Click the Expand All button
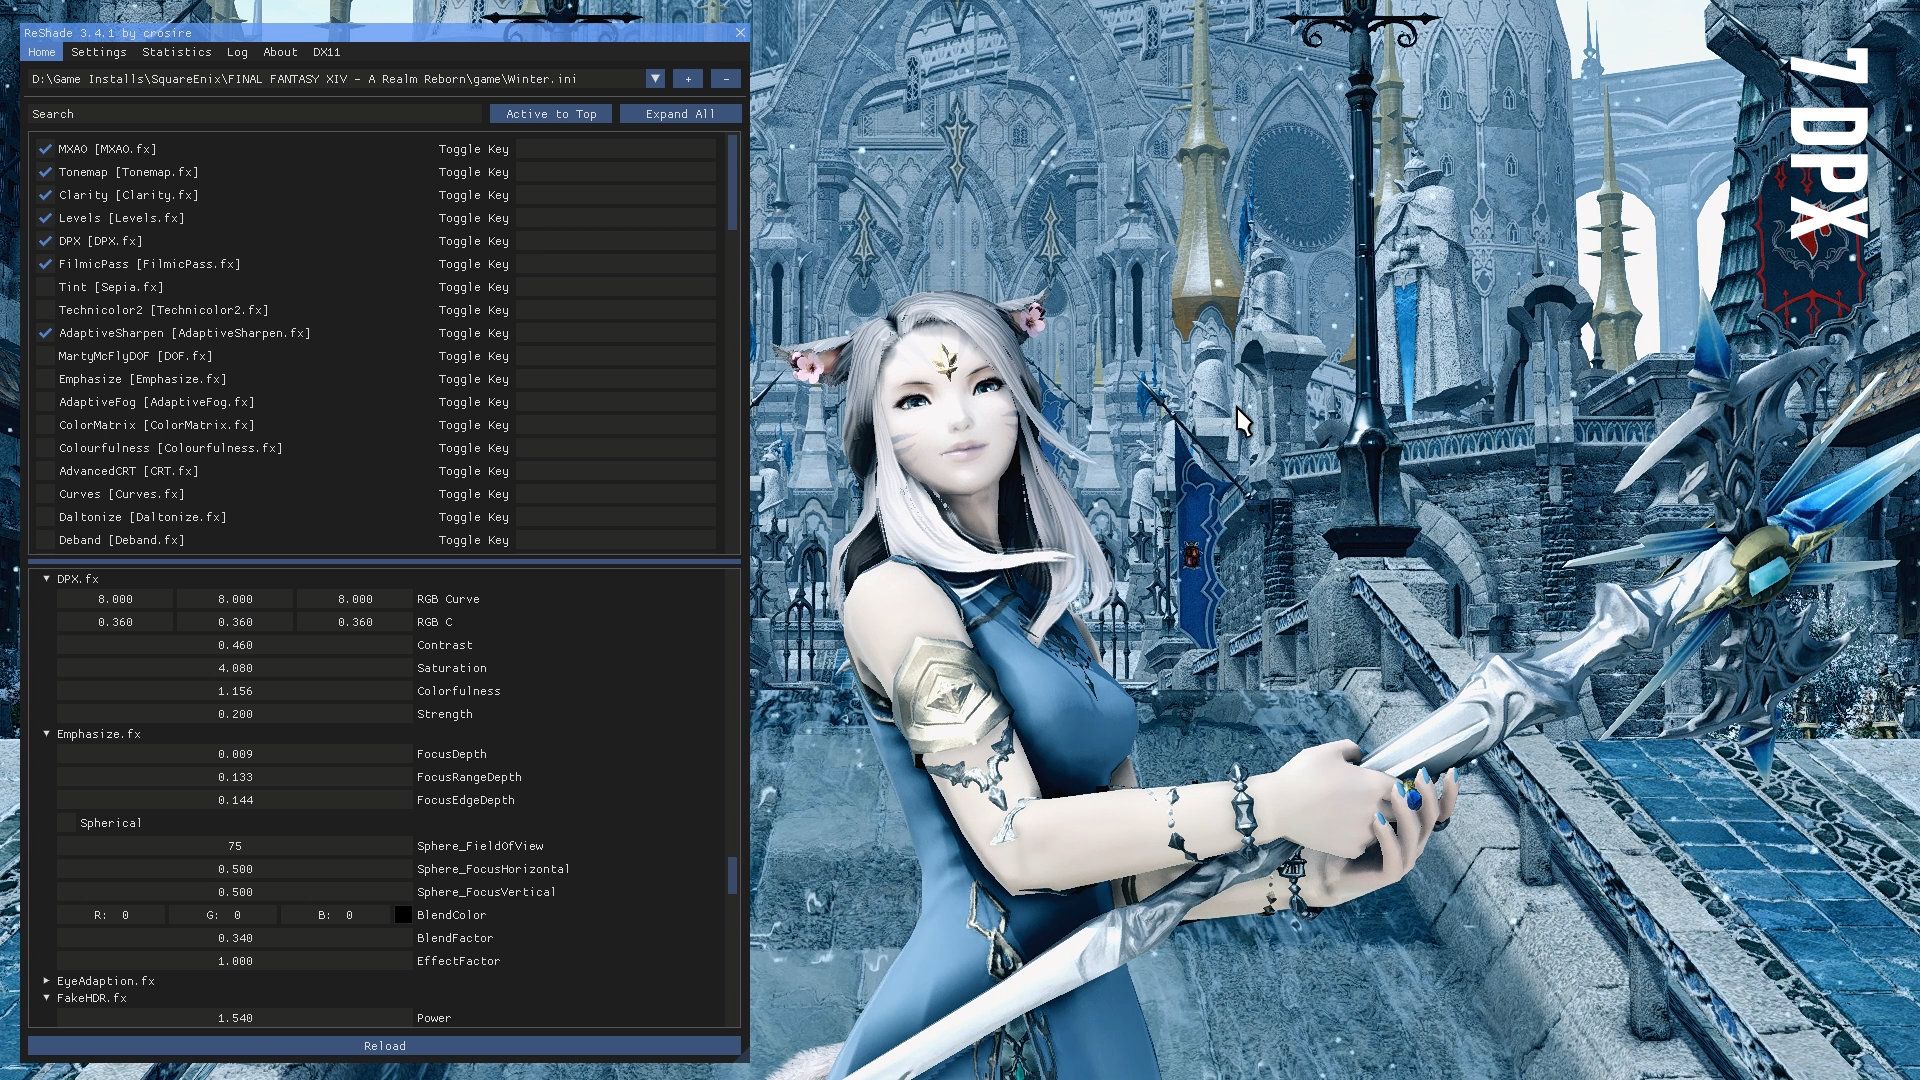This screenshot has width=1920, height=1080. pyautogui.click(x=680, y=114)
